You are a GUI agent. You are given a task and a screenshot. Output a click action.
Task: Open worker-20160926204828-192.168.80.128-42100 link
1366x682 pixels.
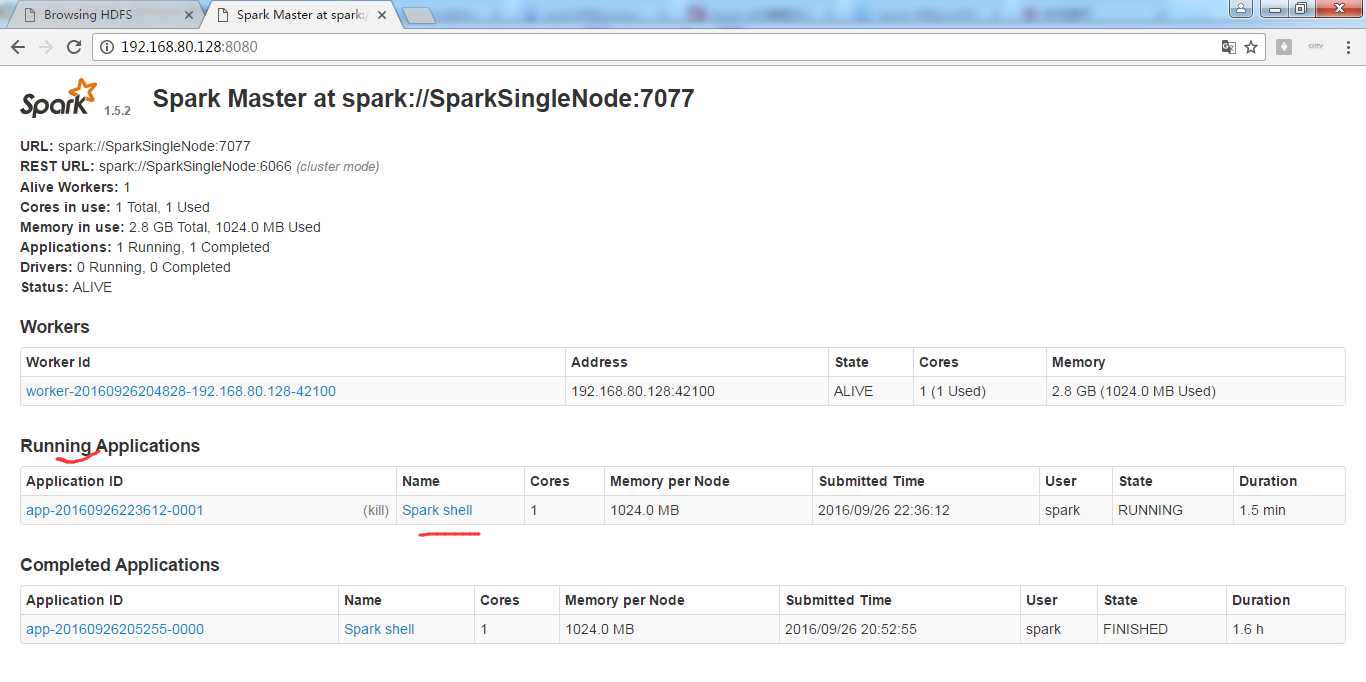coord(181,391)
